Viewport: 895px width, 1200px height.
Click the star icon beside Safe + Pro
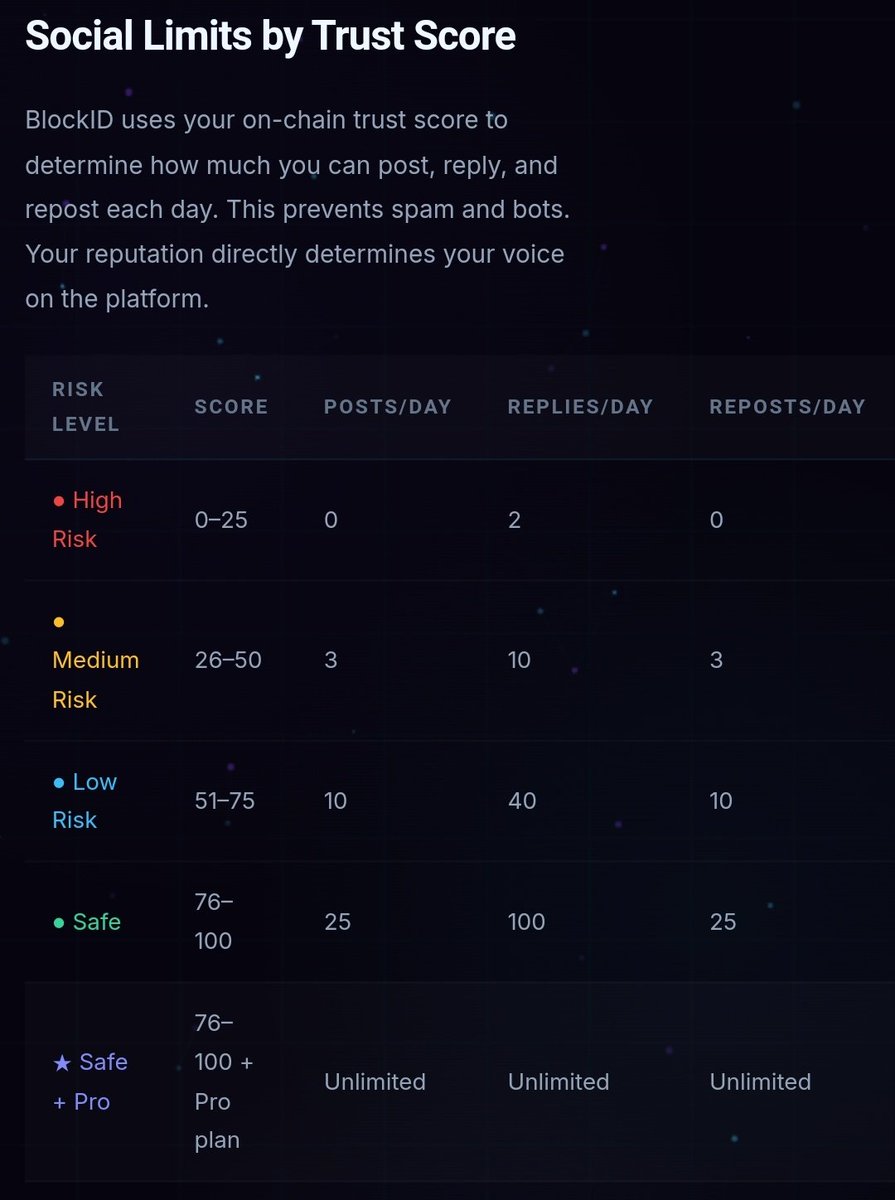61,1062
